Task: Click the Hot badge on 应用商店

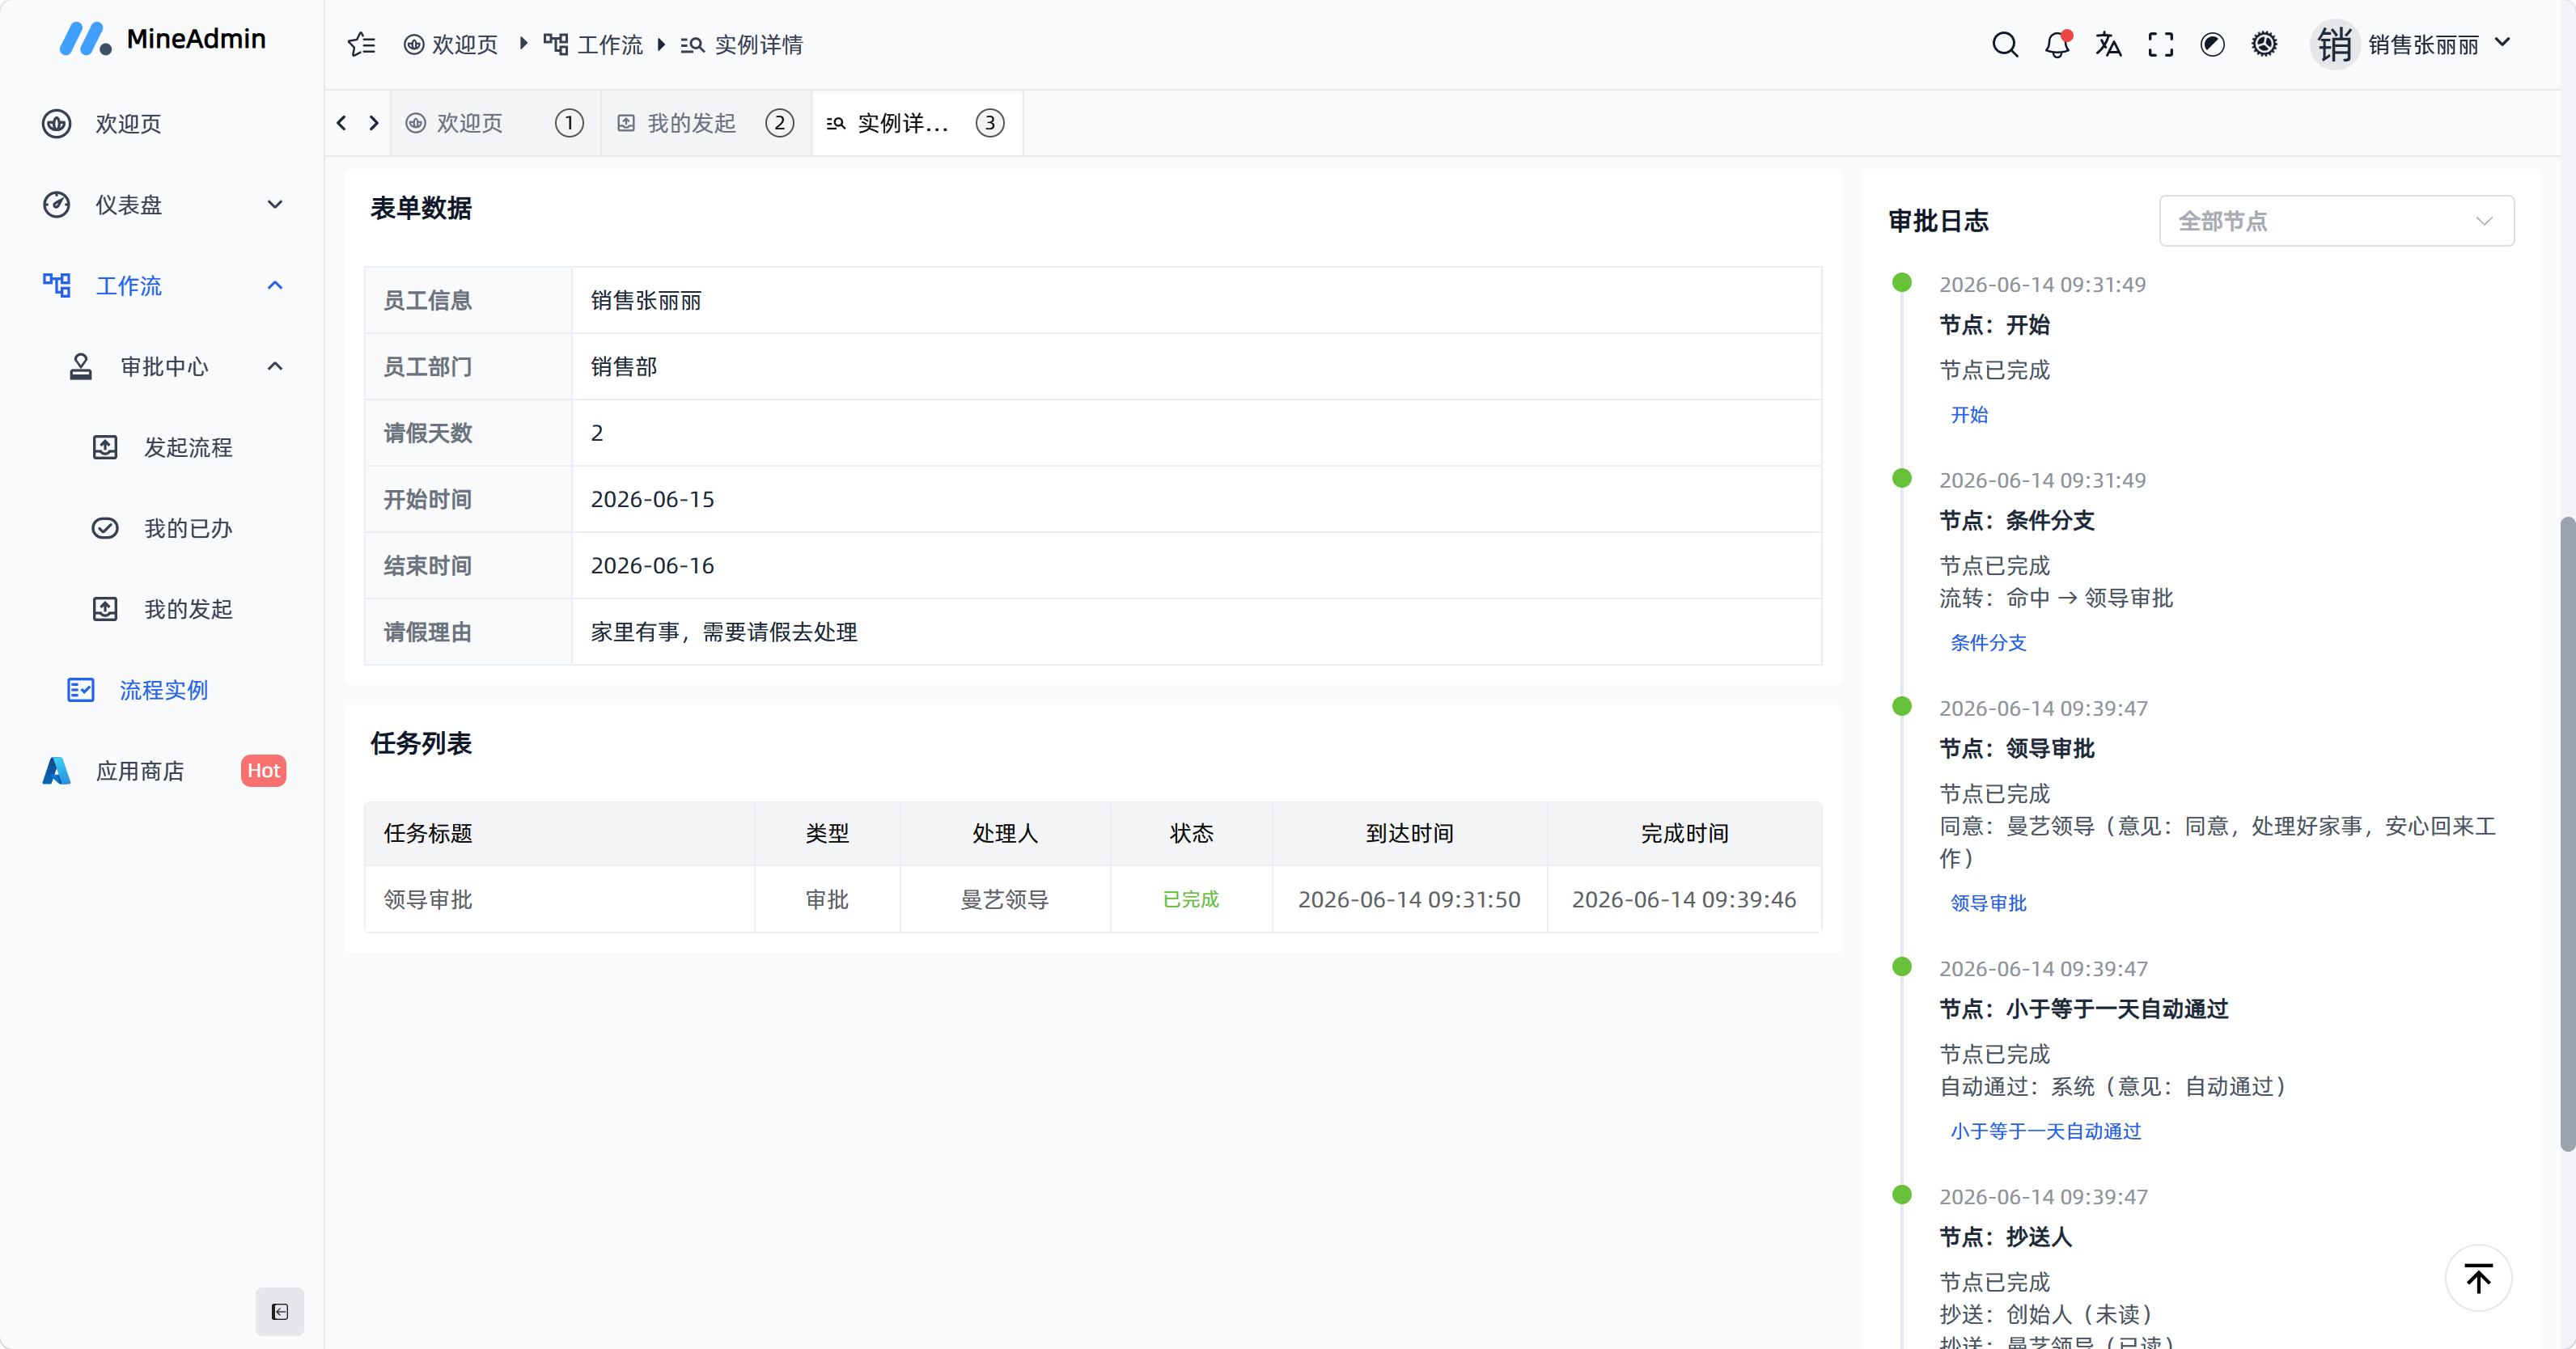Action: (x=263, y=771)
